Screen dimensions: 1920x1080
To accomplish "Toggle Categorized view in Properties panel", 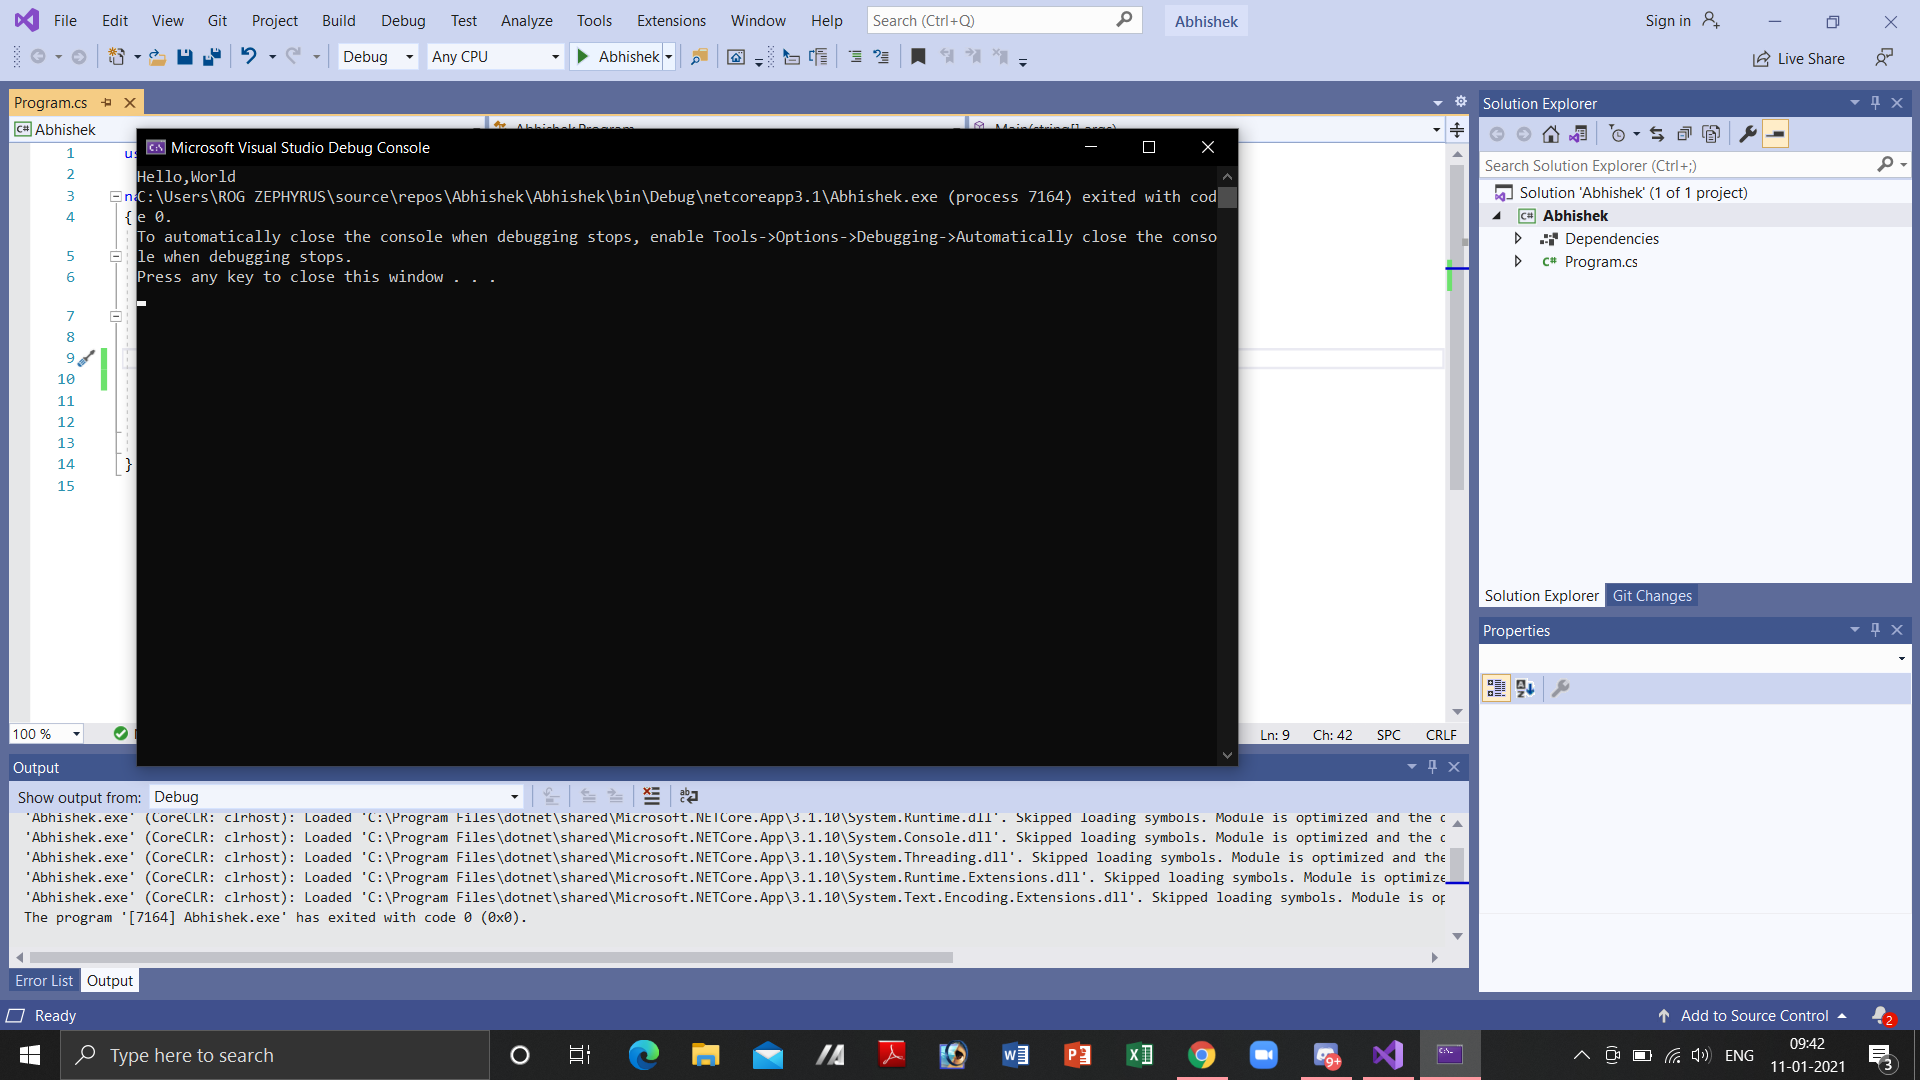I will click(x=1496, y=688).
